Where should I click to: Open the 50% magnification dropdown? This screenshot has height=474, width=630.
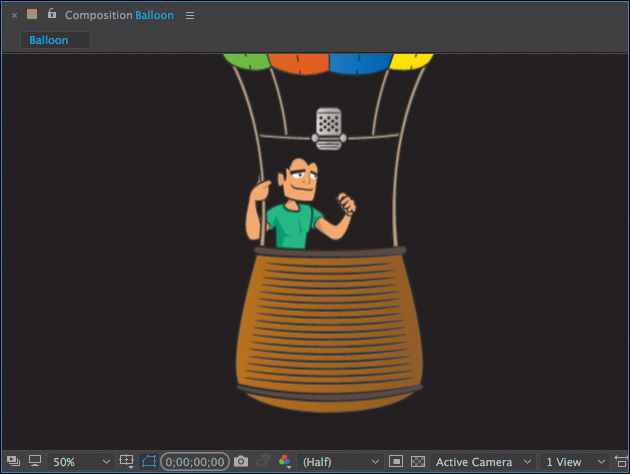(81, 462)
